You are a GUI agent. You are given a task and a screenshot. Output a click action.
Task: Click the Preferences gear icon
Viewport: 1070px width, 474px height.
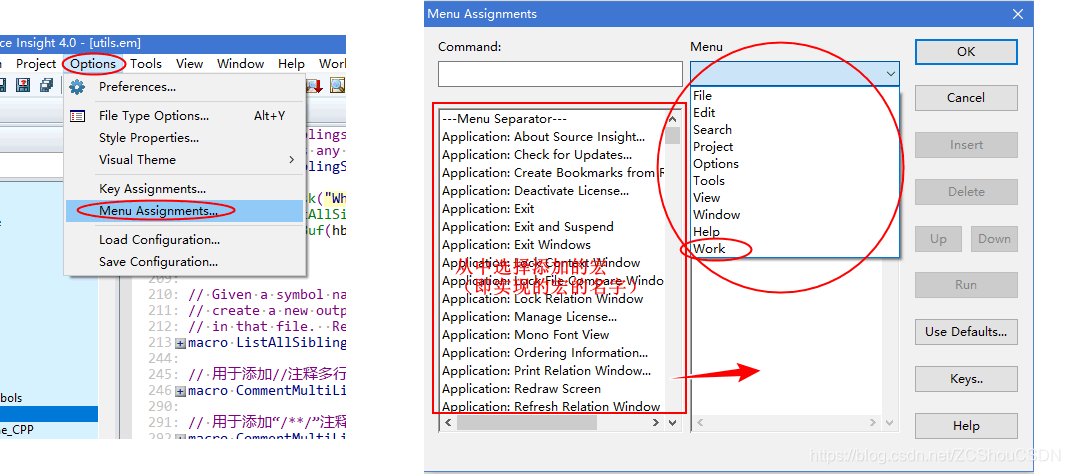(x=77, y=87)
